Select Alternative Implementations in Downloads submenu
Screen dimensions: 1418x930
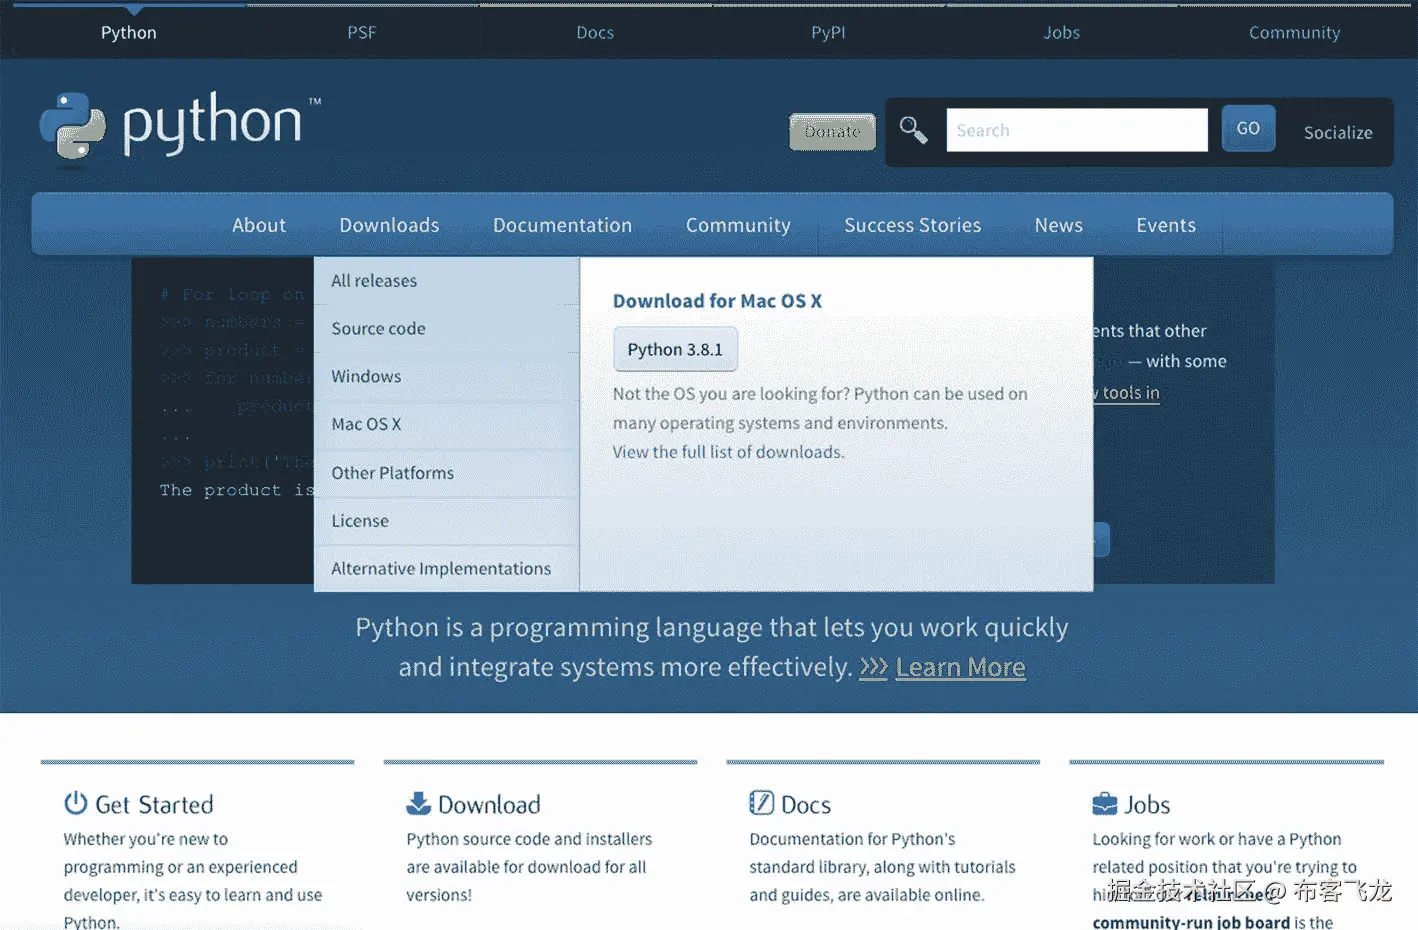click(x=447, y=569)
